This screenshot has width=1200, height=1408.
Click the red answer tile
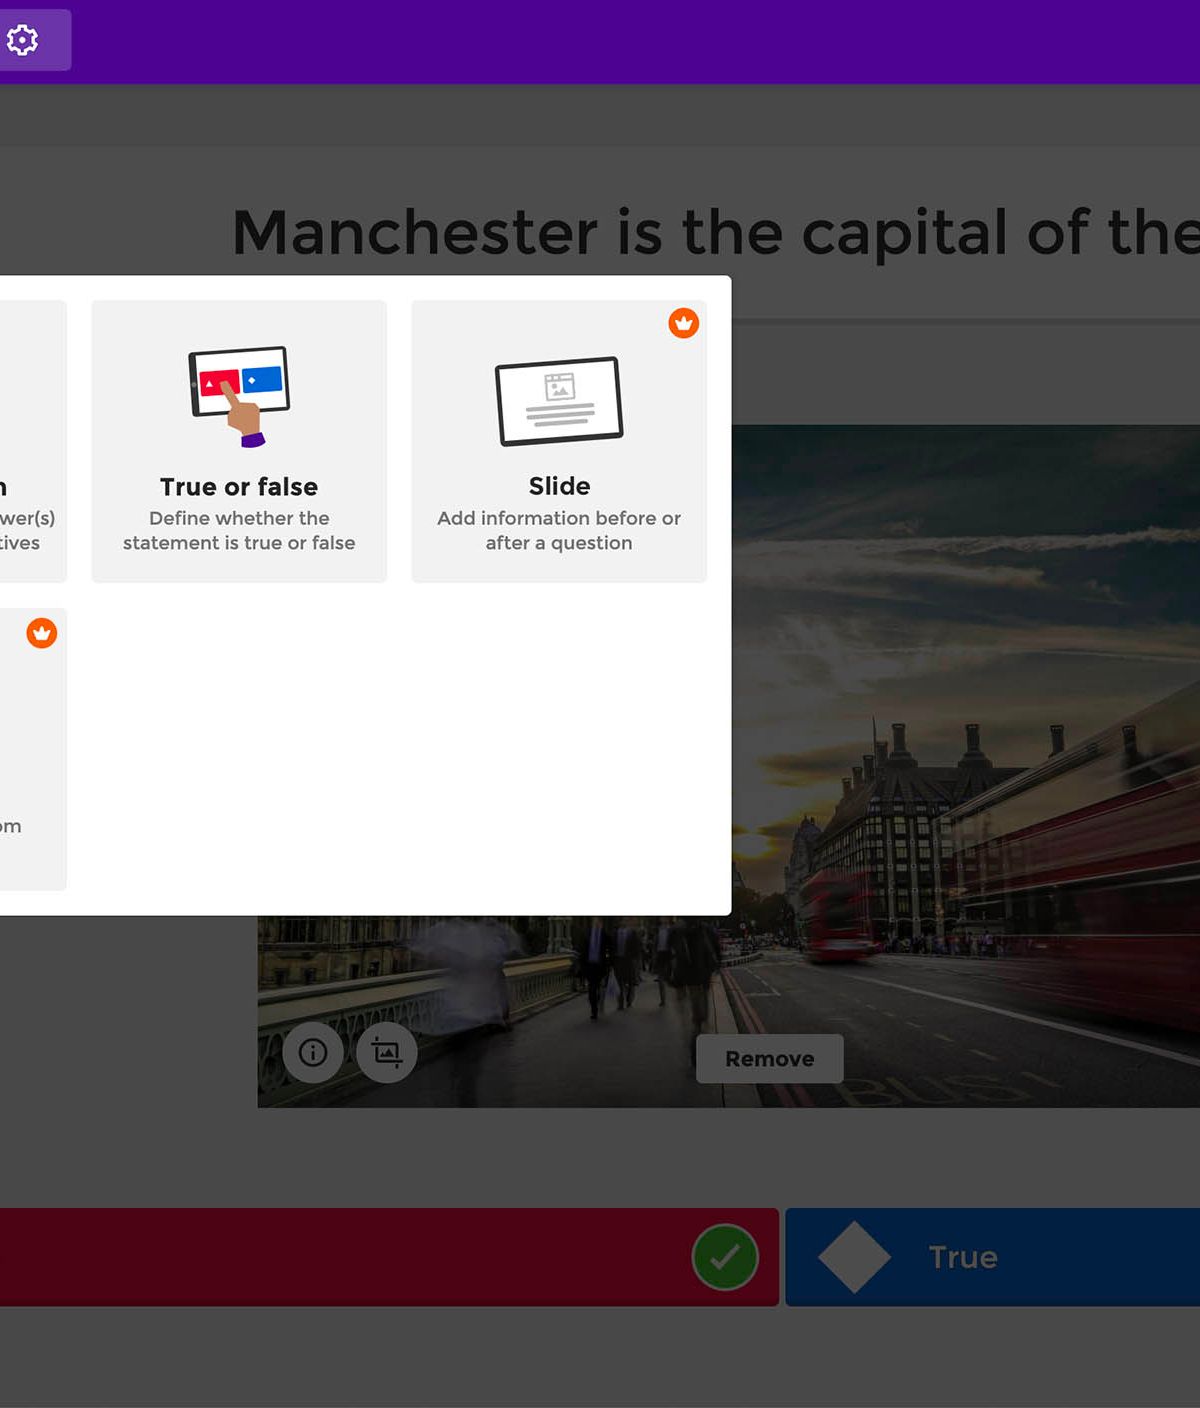(x=389, y=1257)
